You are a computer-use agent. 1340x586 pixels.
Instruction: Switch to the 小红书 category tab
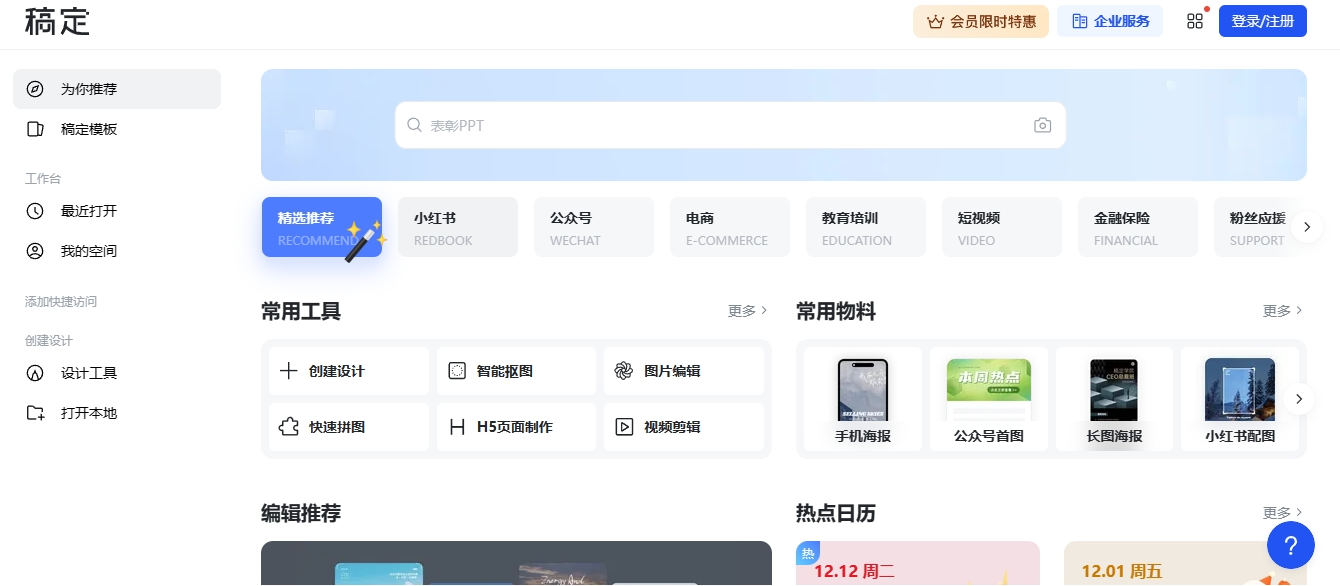[x=458, y=227]
